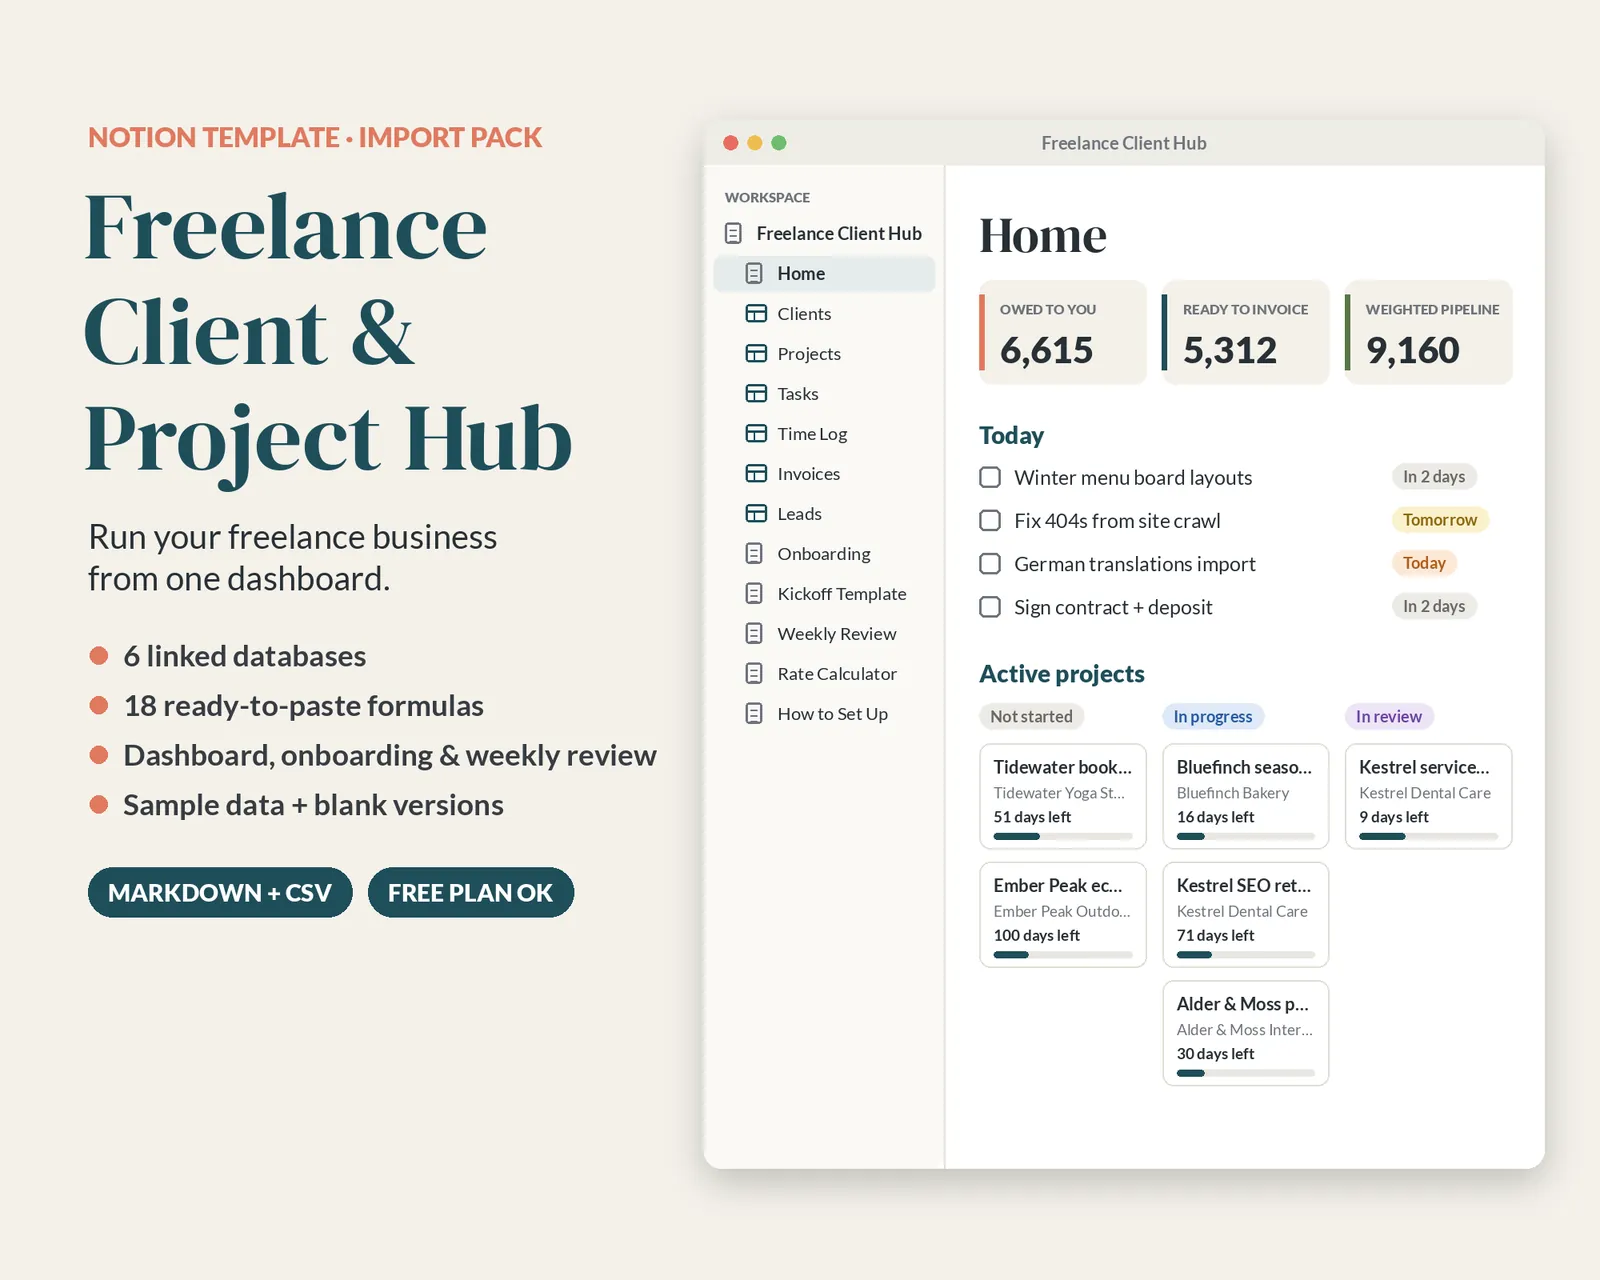Screen dimensions: 1600x1280
Task: Open the Owed to You 6,615 stat card
Action: [x=1062, y=332]
